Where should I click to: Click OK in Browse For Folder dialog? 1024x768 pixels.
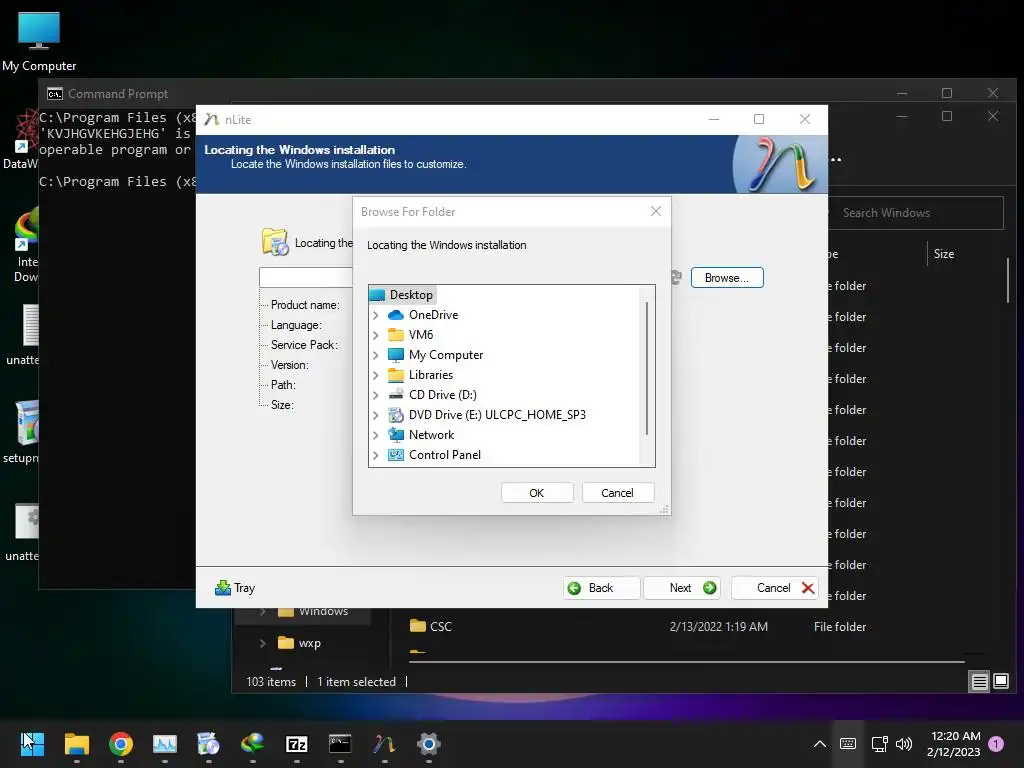(537, 493)
